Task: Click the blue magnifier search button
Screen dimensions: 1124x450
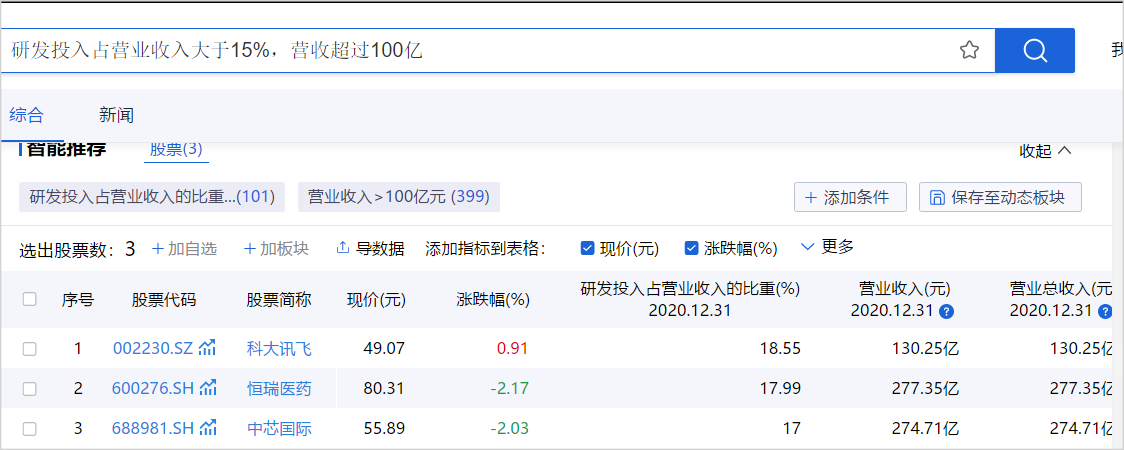Action: pyautogui.click(x=1035, y=50)
